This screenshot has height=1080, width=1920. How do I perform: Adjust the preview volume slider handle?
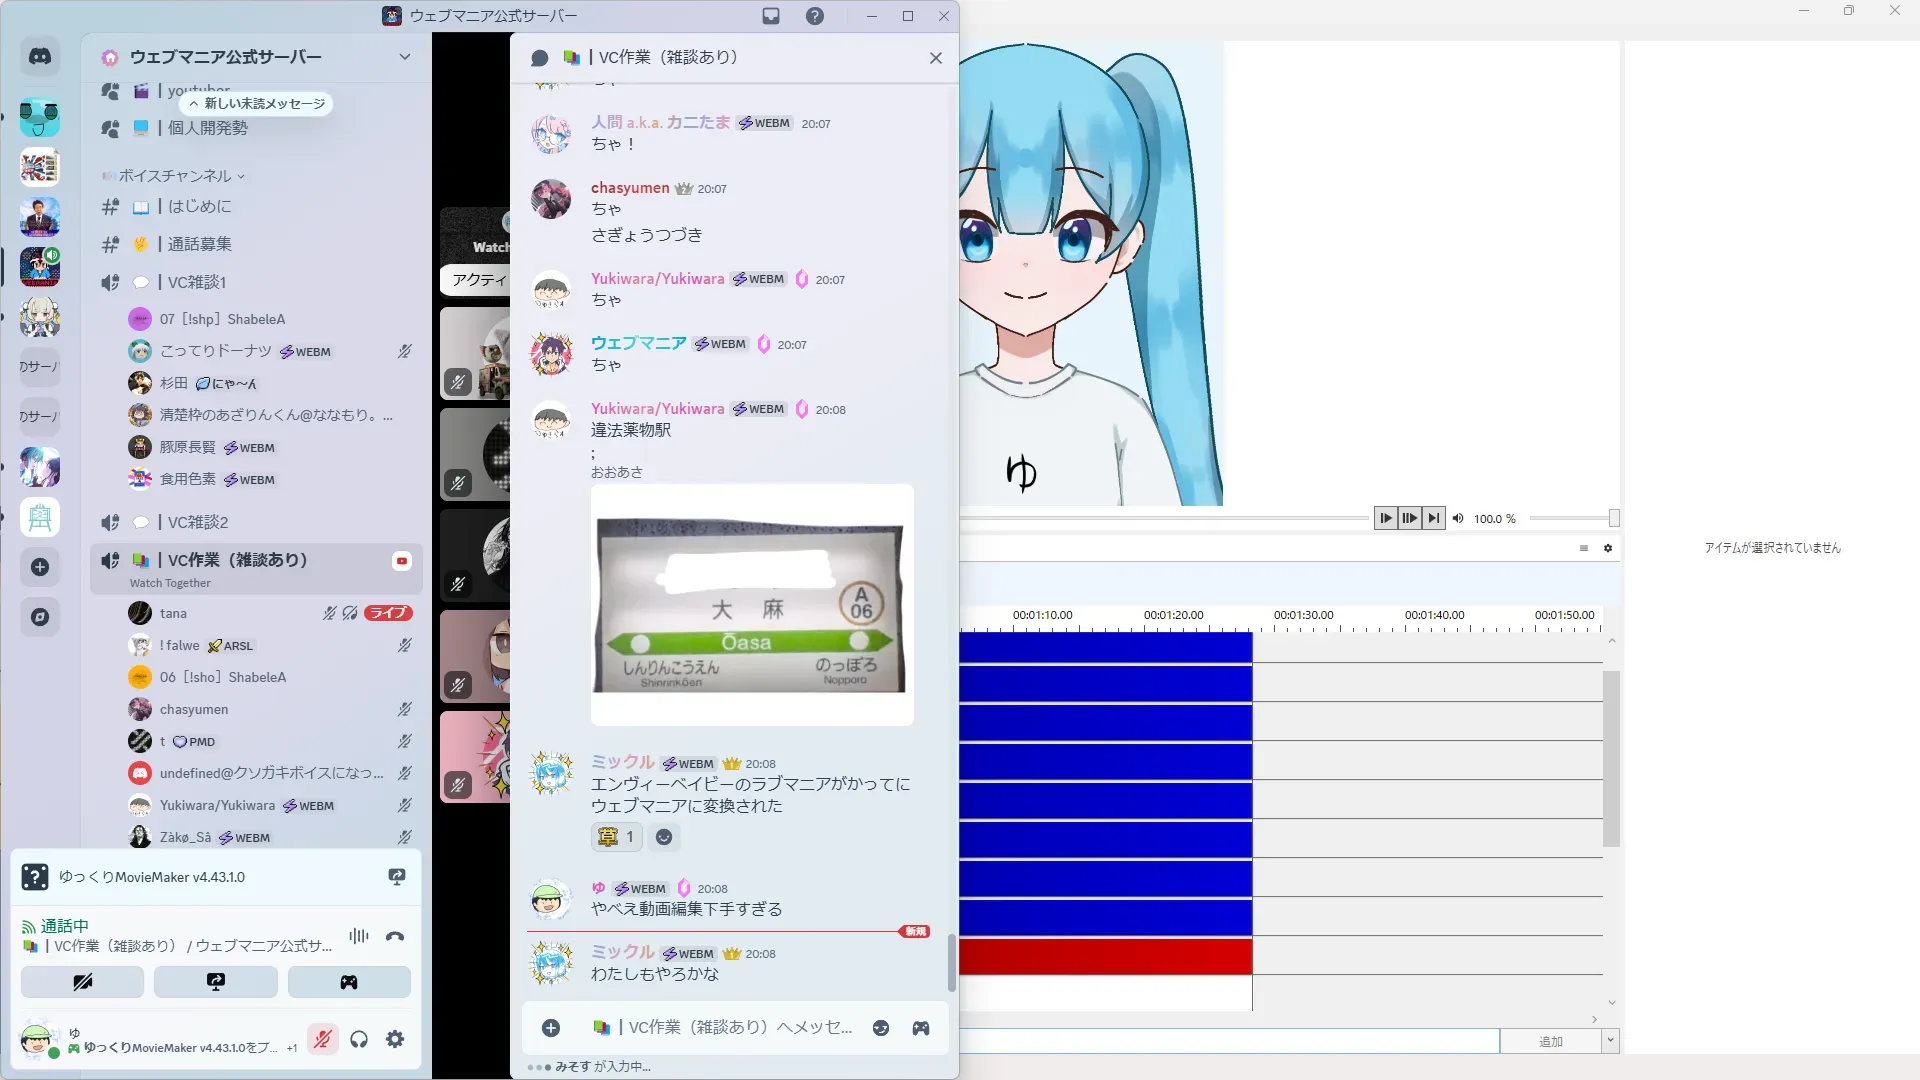click(x=1613, y=518)
